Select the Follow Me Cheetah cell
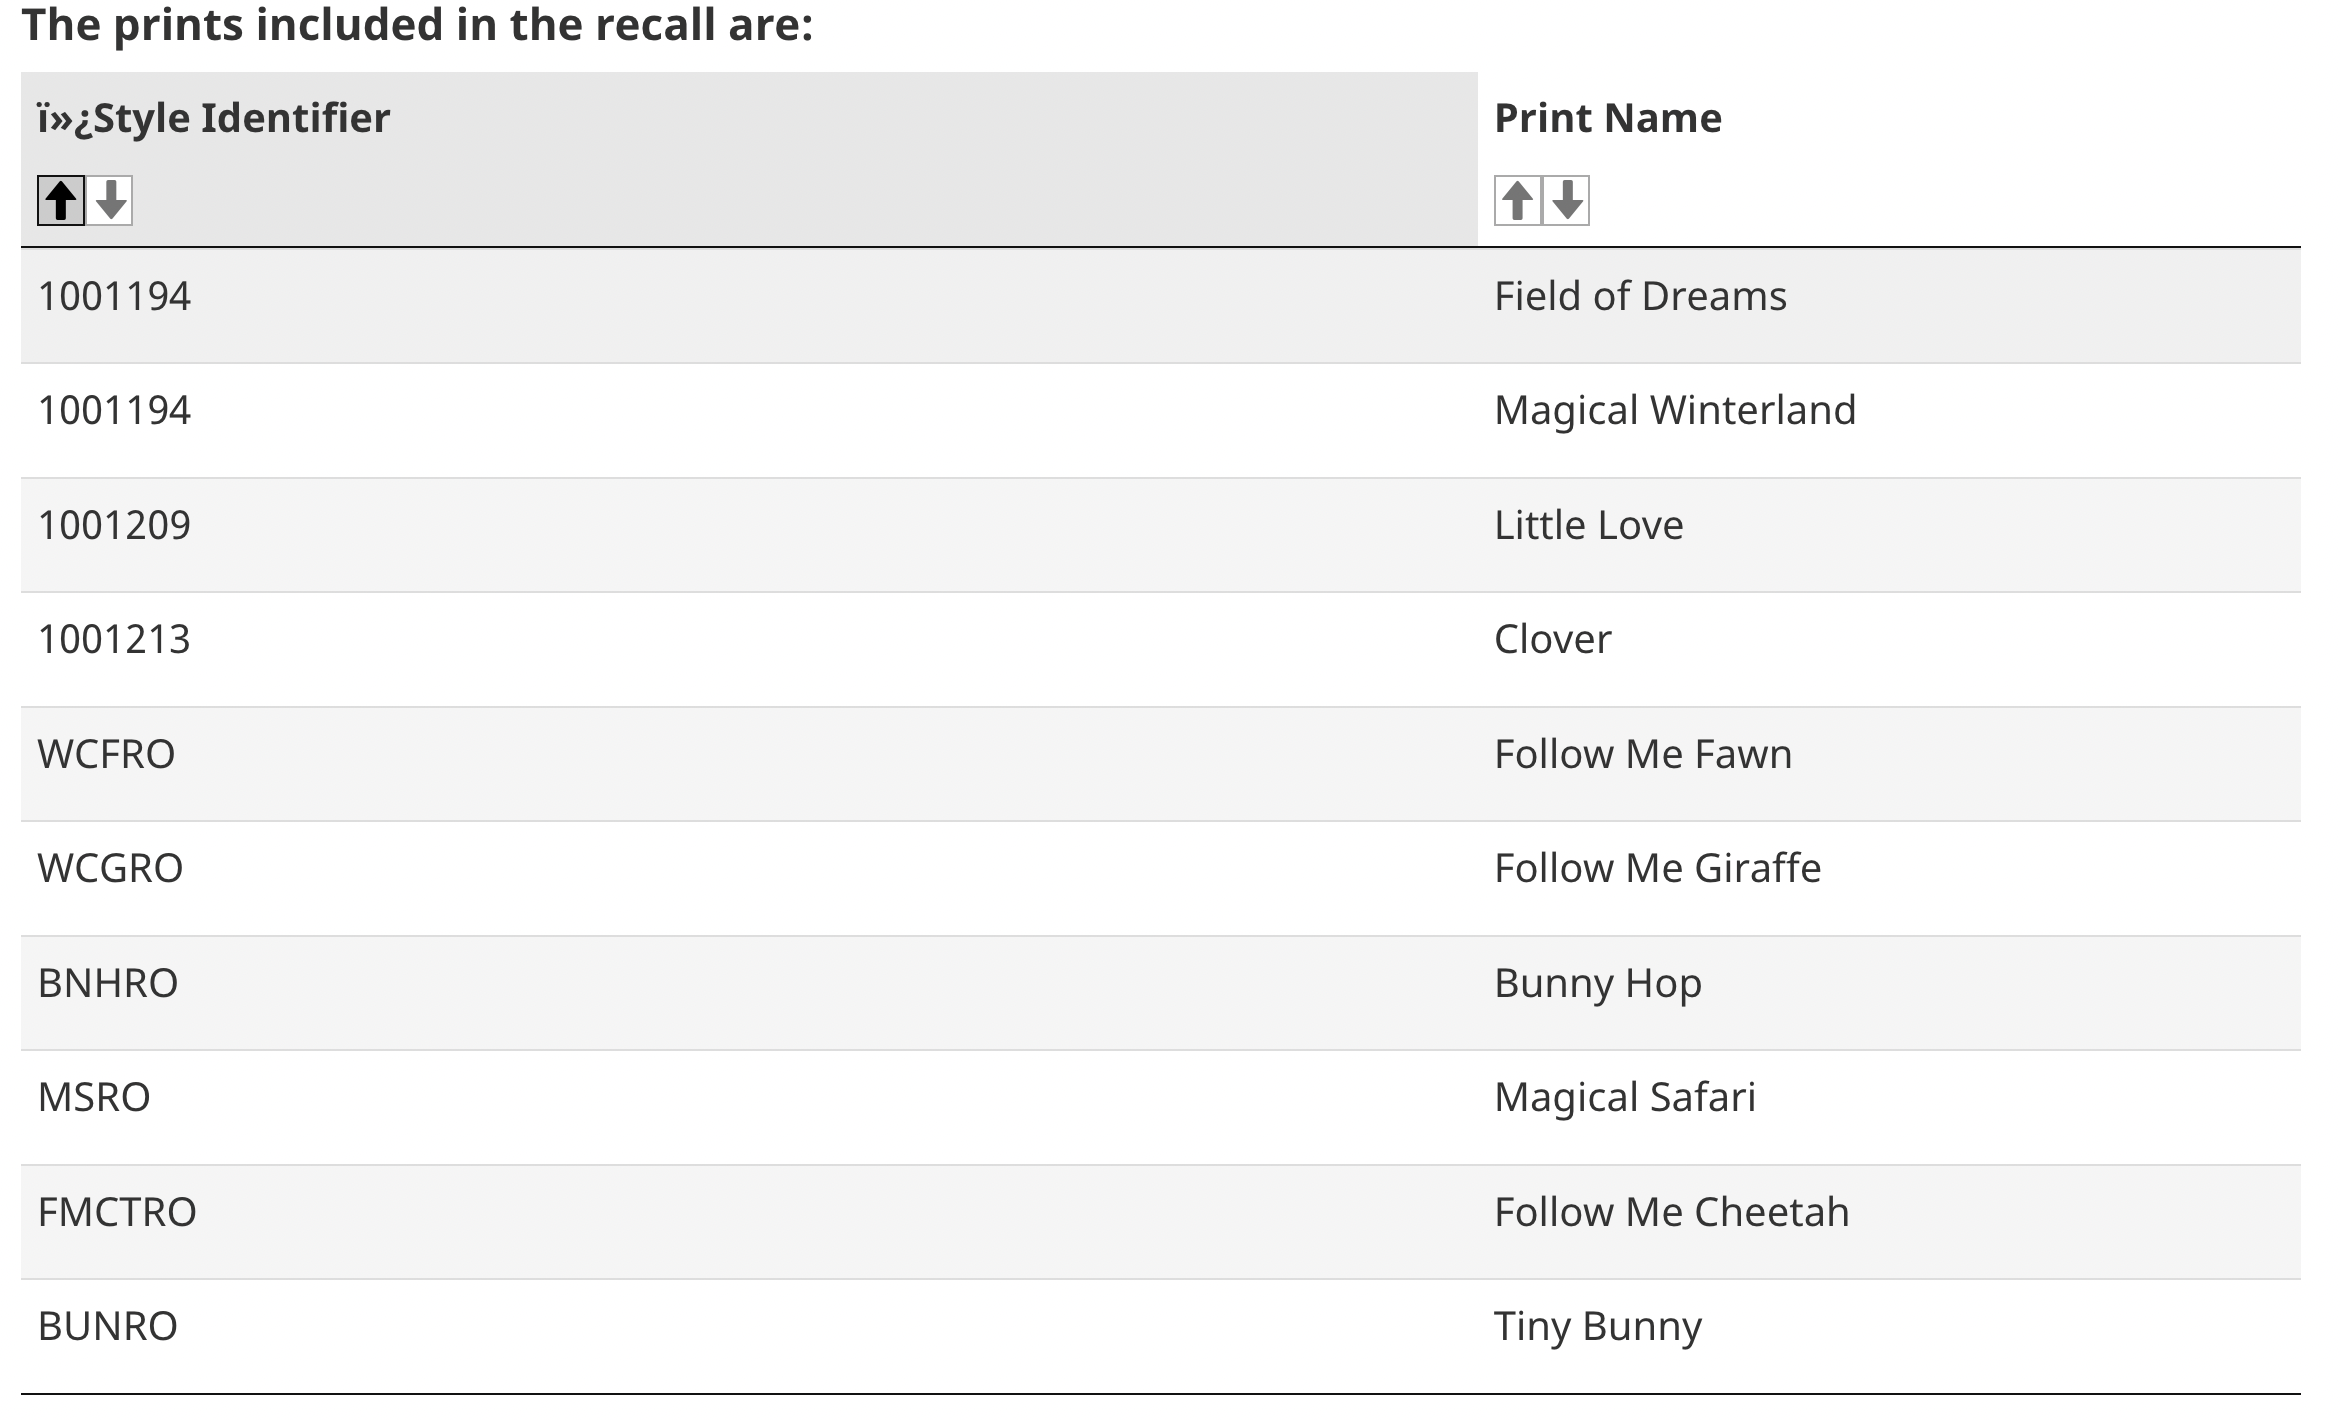Image resolution: width=2340 pixels, height=1420 pixels. [1671, 1213]
